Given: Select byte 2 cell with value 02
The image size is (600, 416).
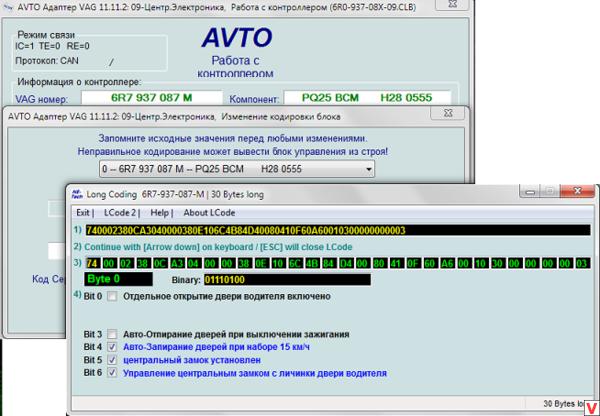Looking at the screenshot, I should (x=126, y=263).
